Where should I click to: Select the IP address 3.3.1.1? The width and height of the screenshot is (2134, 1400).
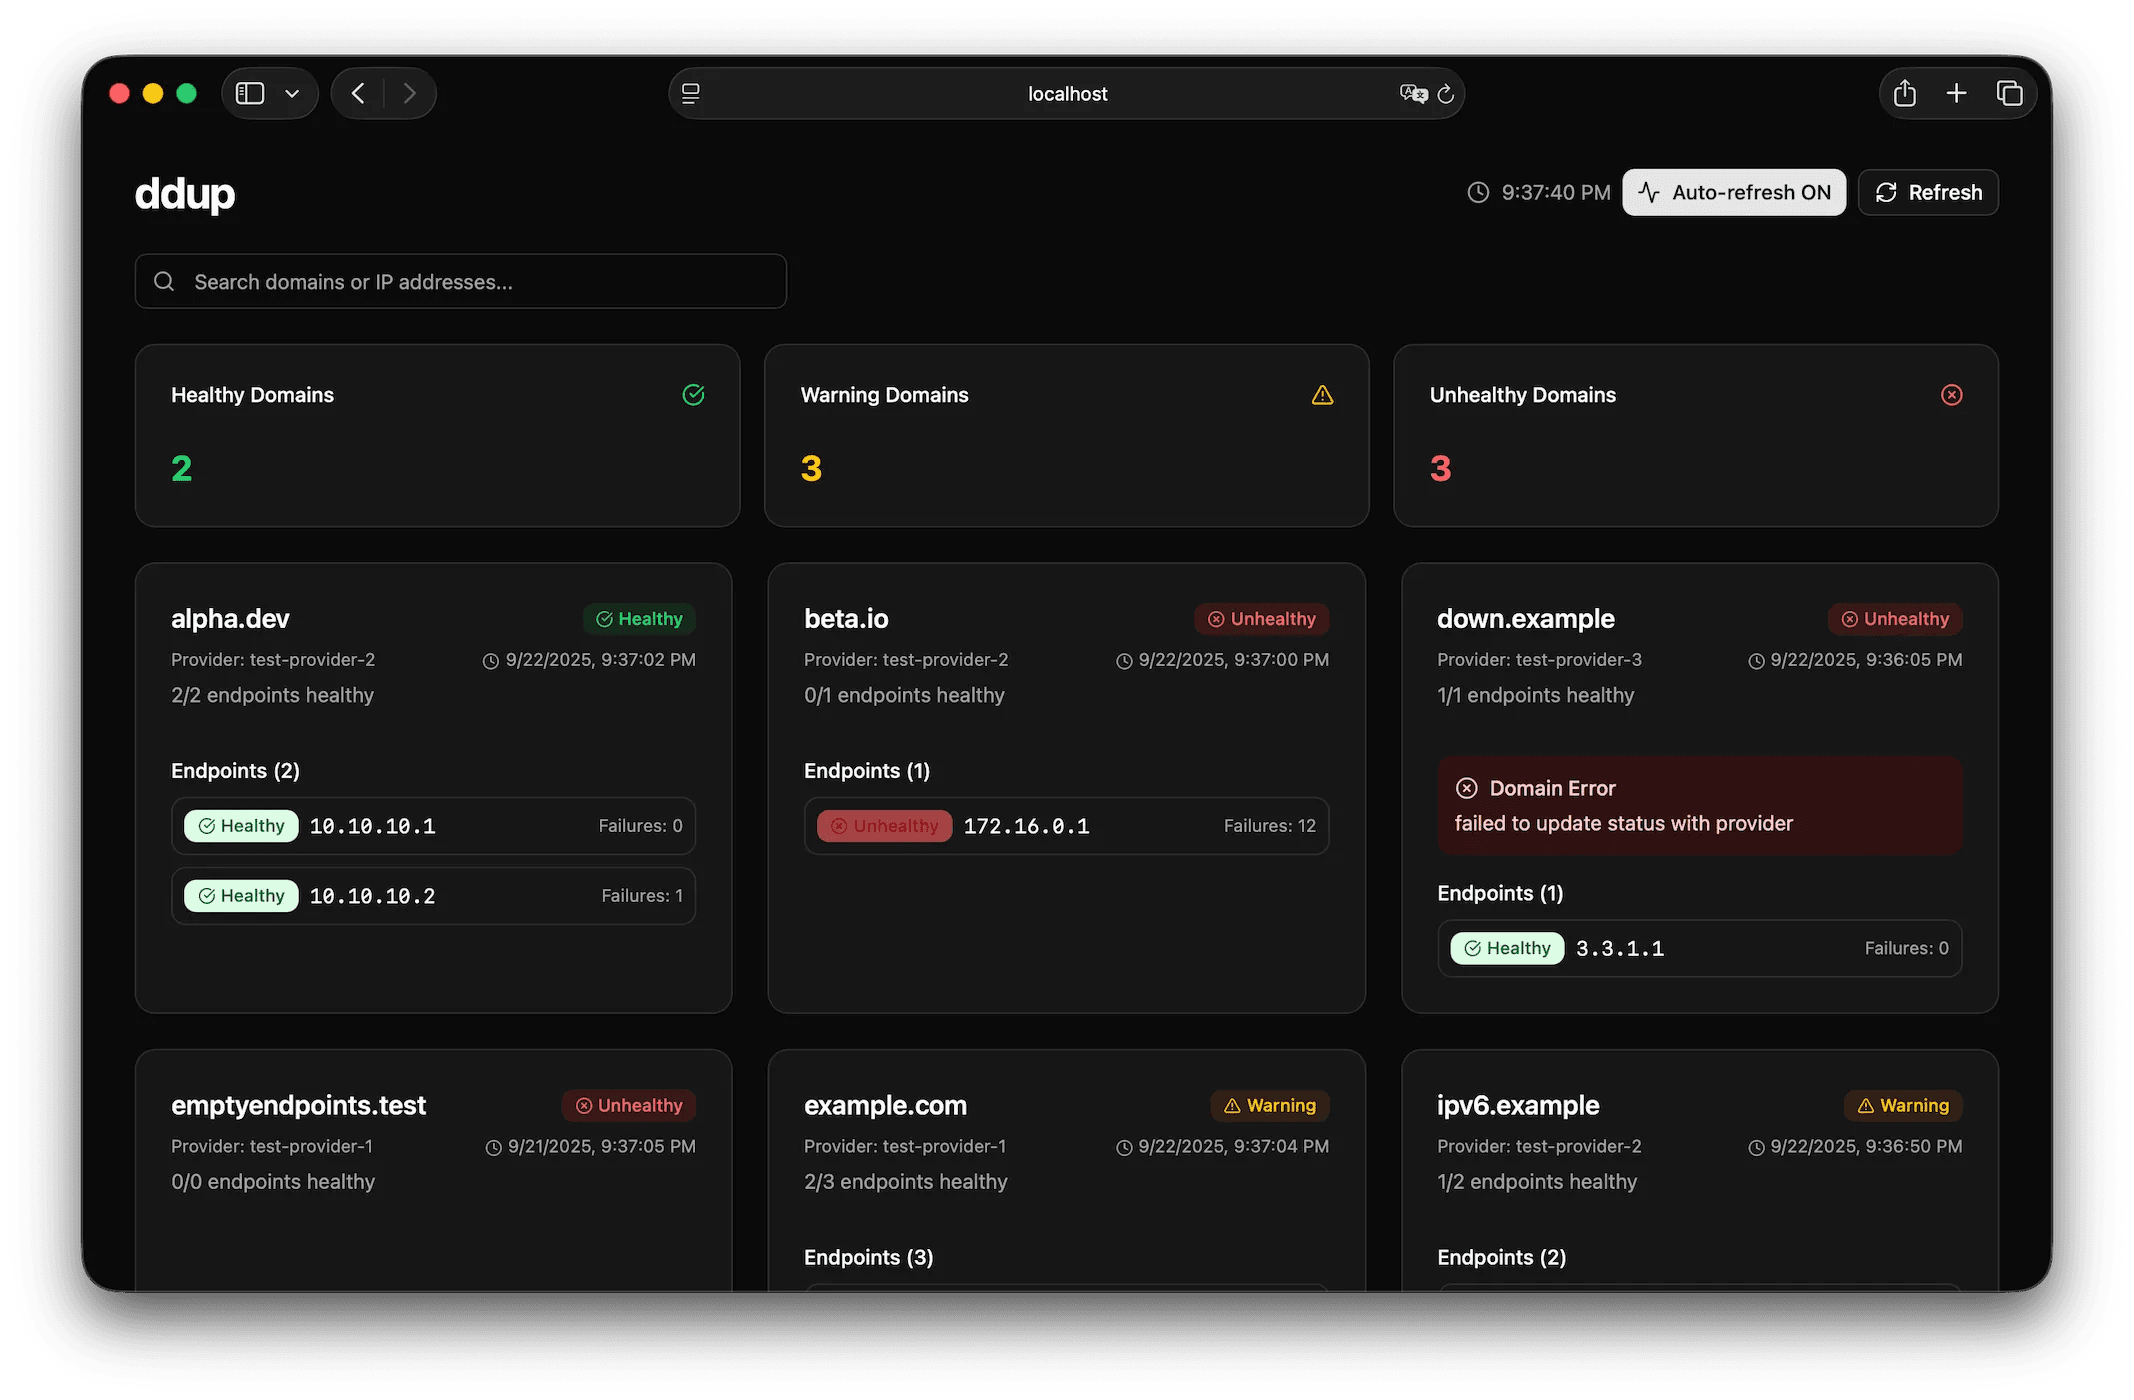[x=1620, y=948]
